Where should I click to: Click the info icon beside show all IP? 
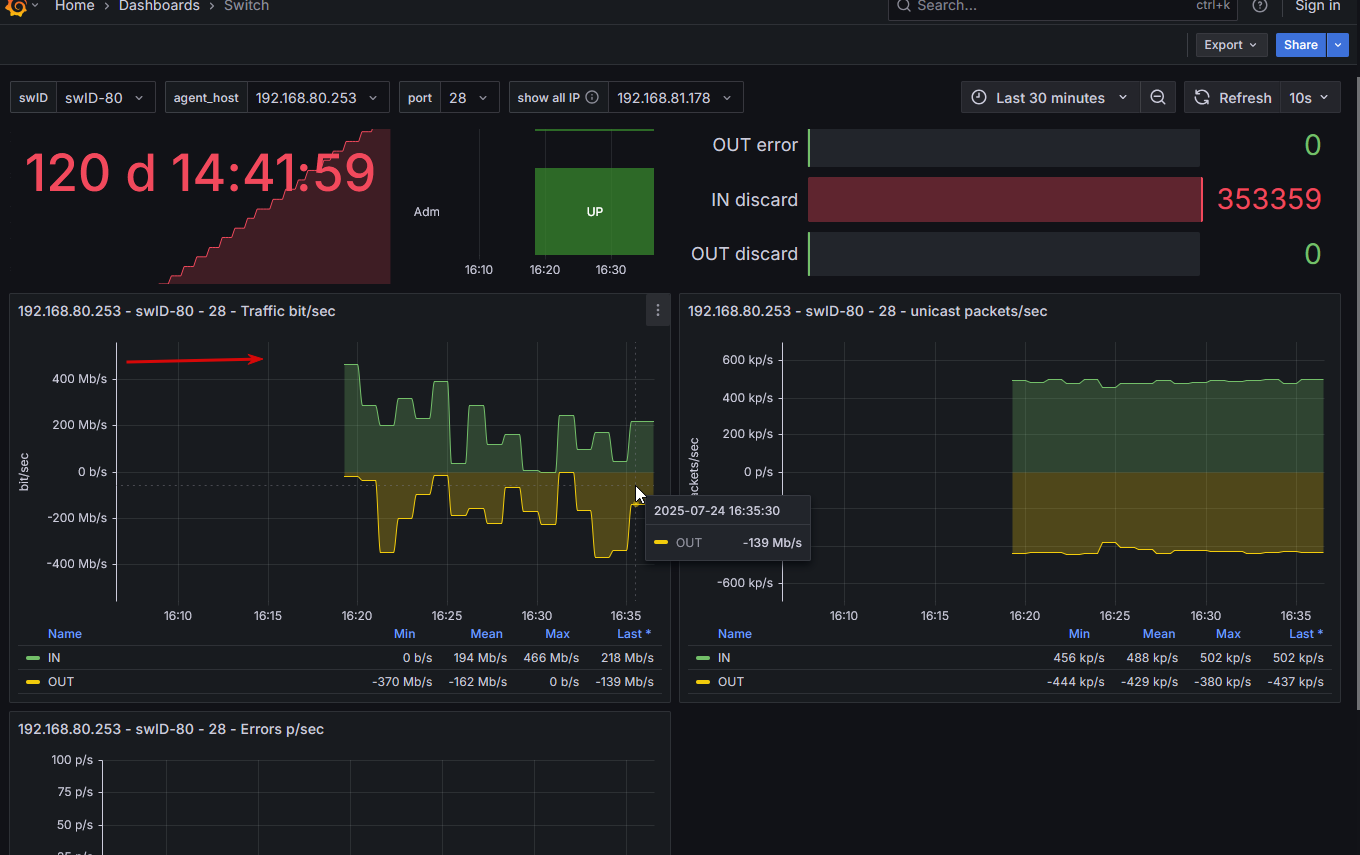[592, 98]
